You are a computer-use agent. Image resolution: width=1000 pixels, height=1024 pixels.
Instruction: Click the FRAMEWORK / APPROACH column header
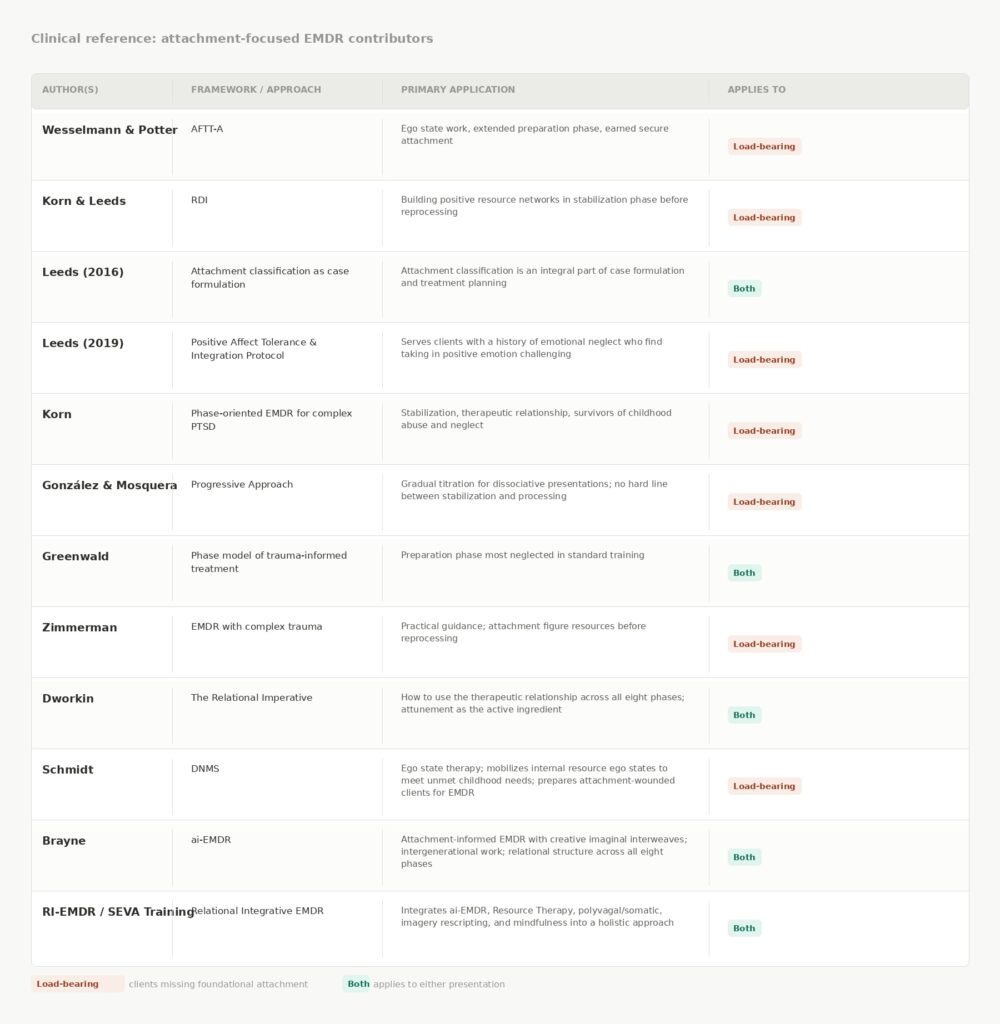(256, 90)
